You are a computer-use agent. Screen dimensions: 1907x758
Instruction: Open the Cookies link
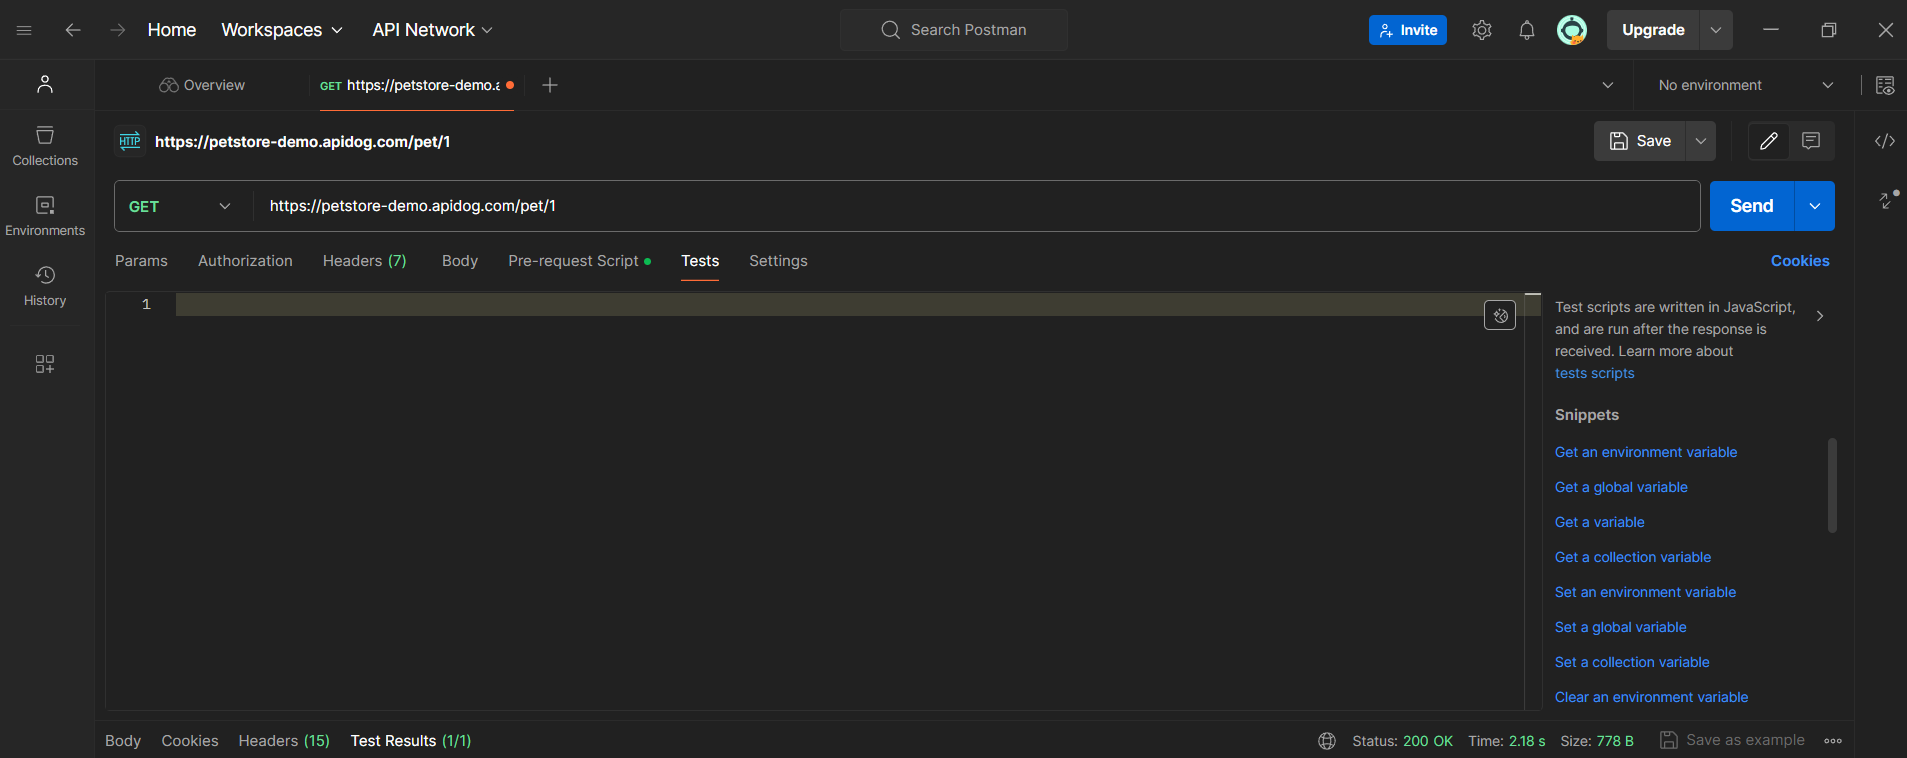click(1800, 261)
